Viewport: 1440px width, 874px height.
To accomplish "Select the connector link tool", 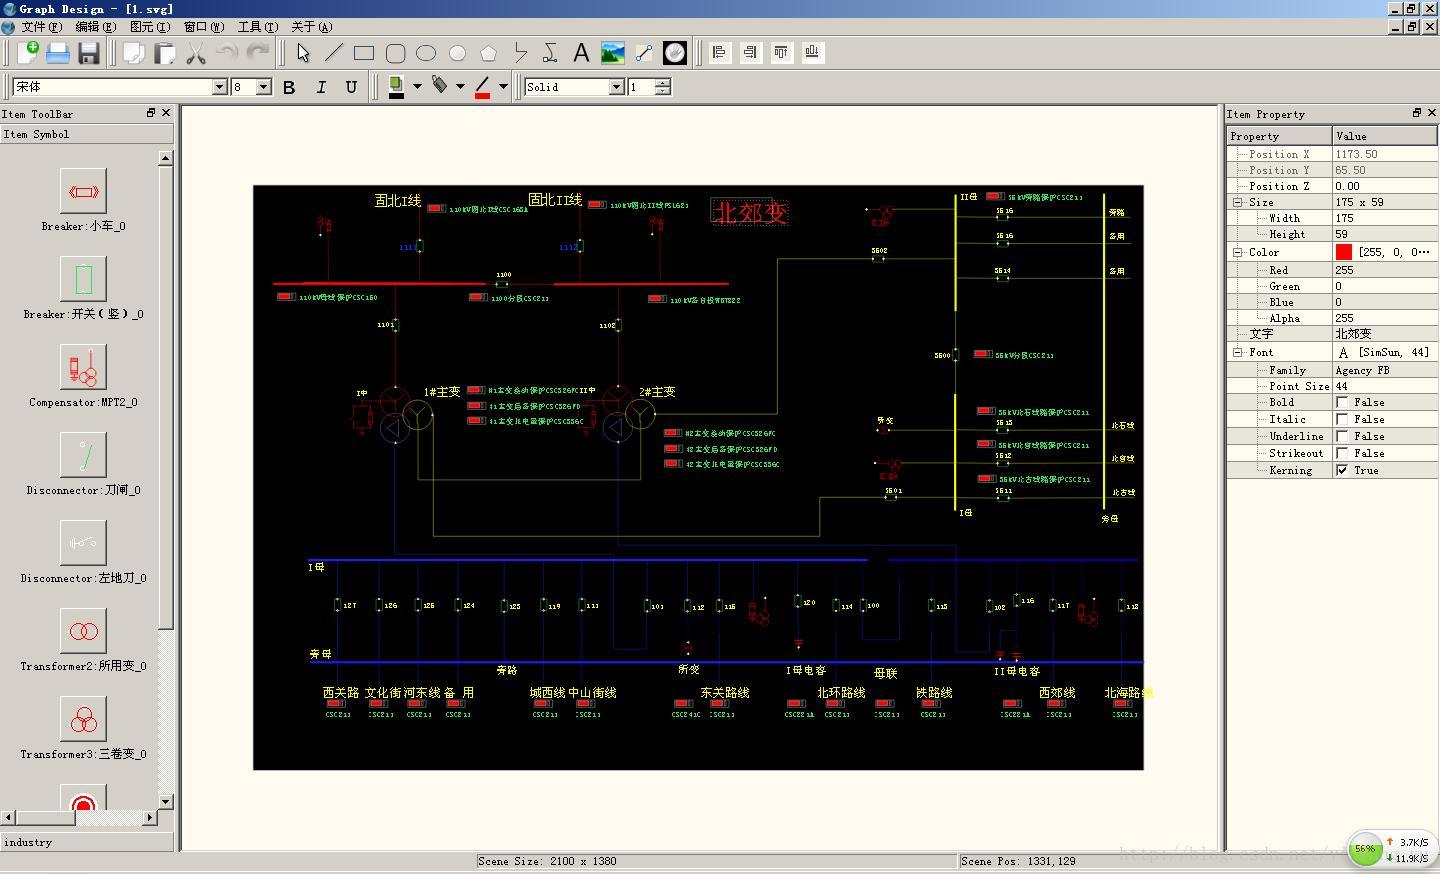I will tap(643, 53).
